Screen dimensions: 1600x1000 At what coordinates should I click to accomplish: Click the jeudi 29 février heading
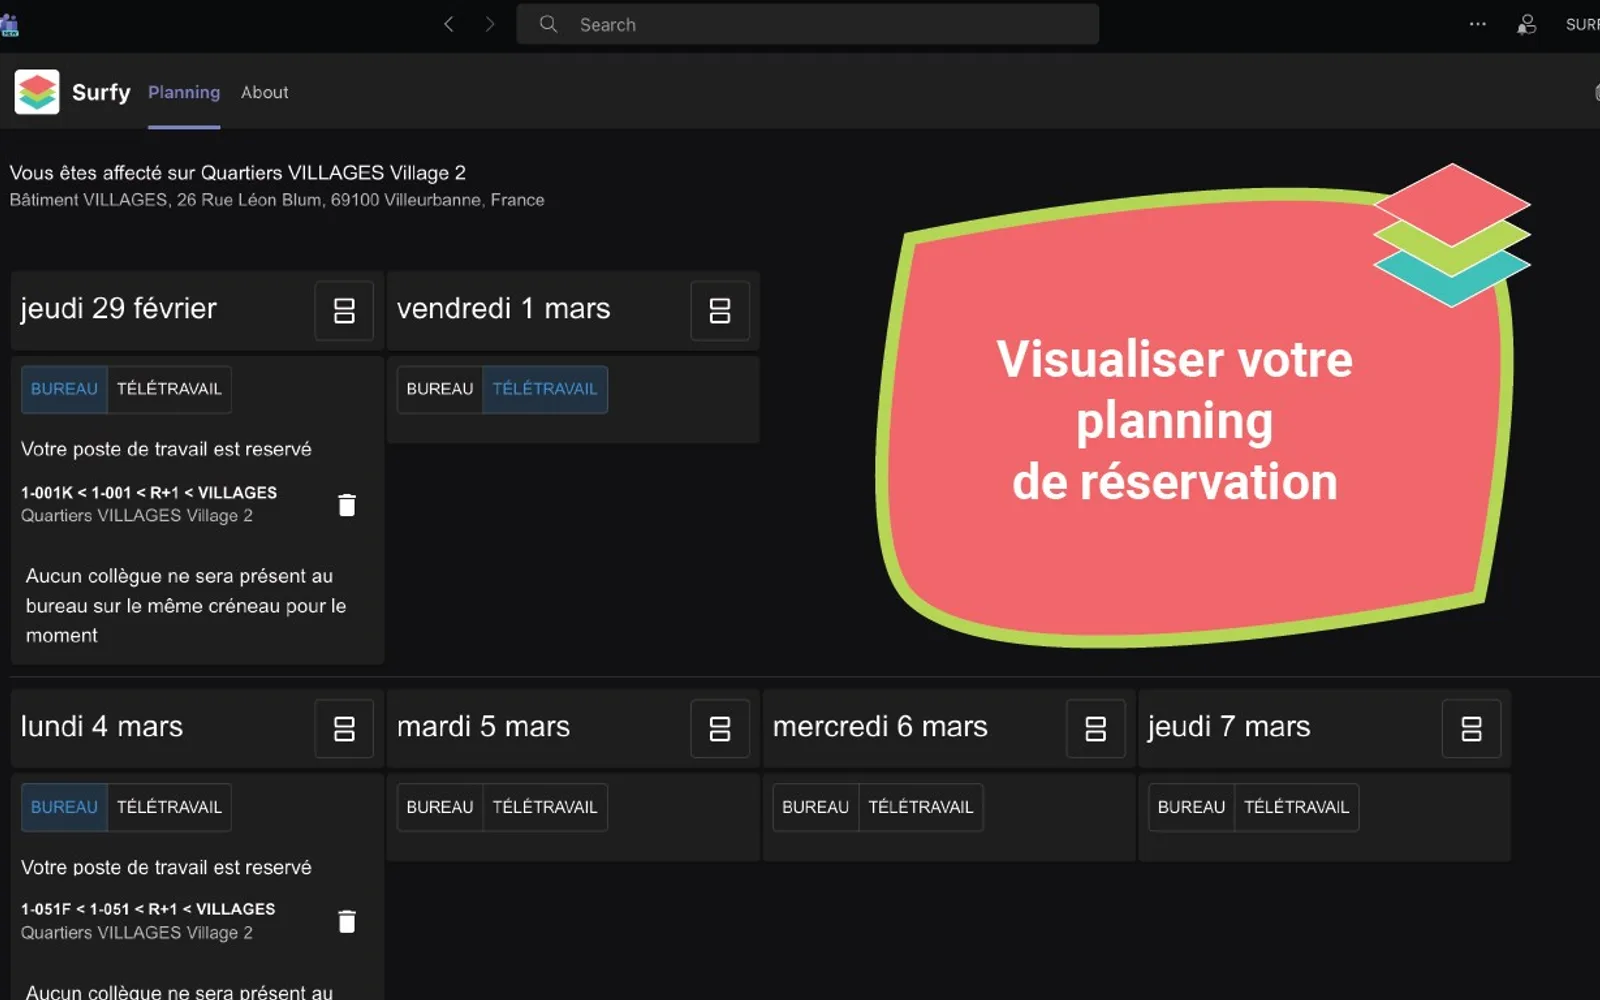coord(119,309)
